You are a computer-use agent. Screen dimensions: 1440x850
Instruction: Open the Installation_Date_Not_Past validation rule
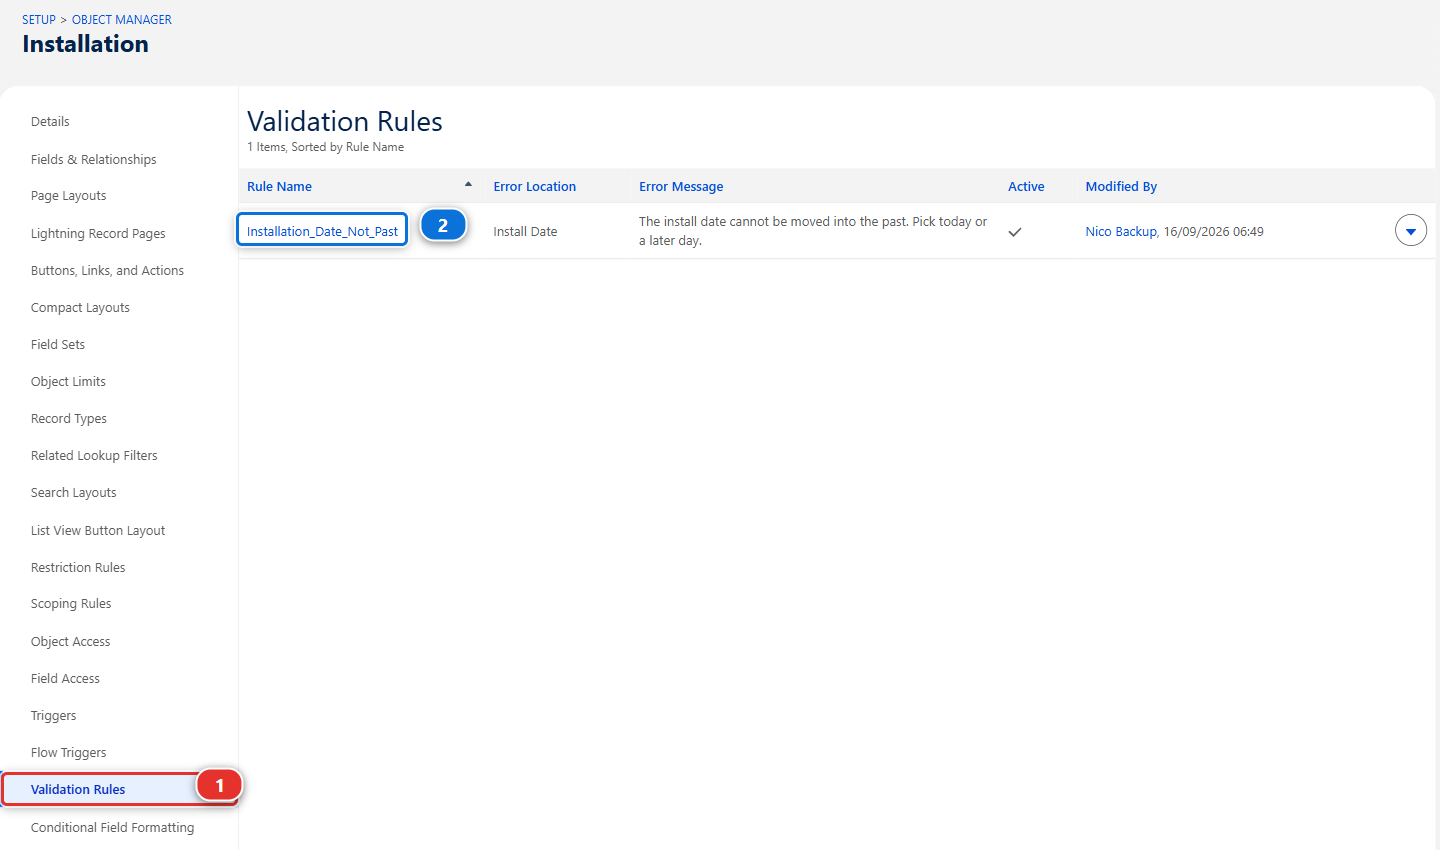pos(322,231)
